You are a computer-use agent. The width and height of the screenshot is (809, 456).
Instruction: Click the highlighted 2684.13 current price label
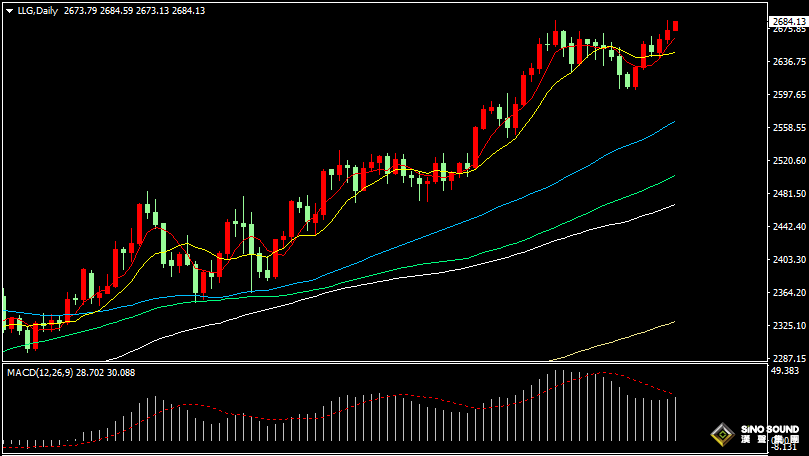tap(789, 21)
